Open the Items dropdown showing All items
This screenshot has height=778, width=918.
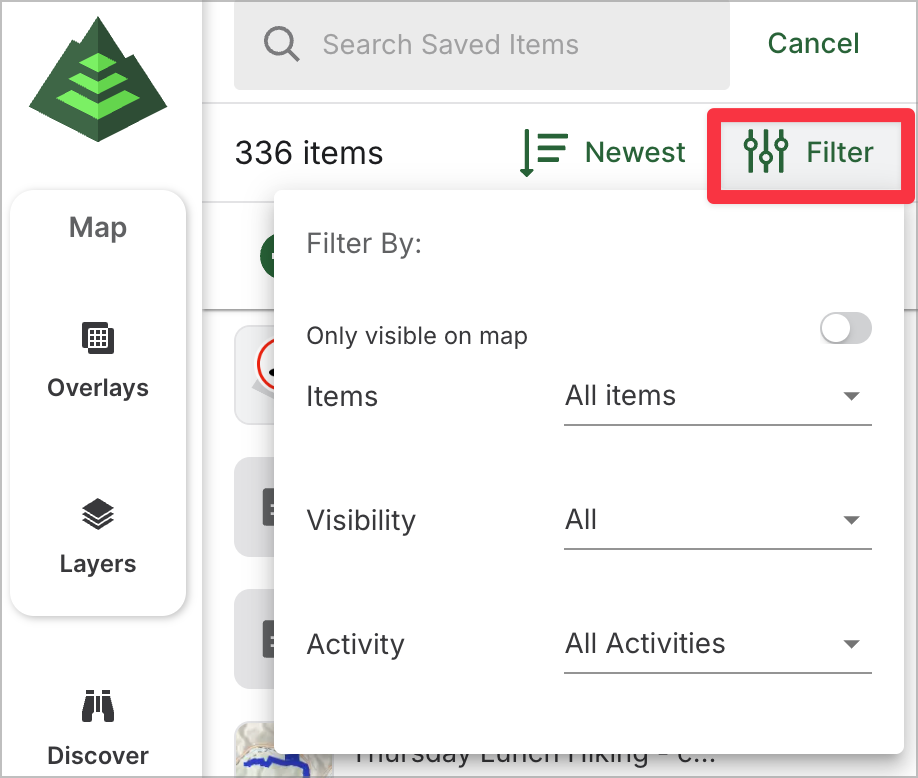(x=717, y=397)
